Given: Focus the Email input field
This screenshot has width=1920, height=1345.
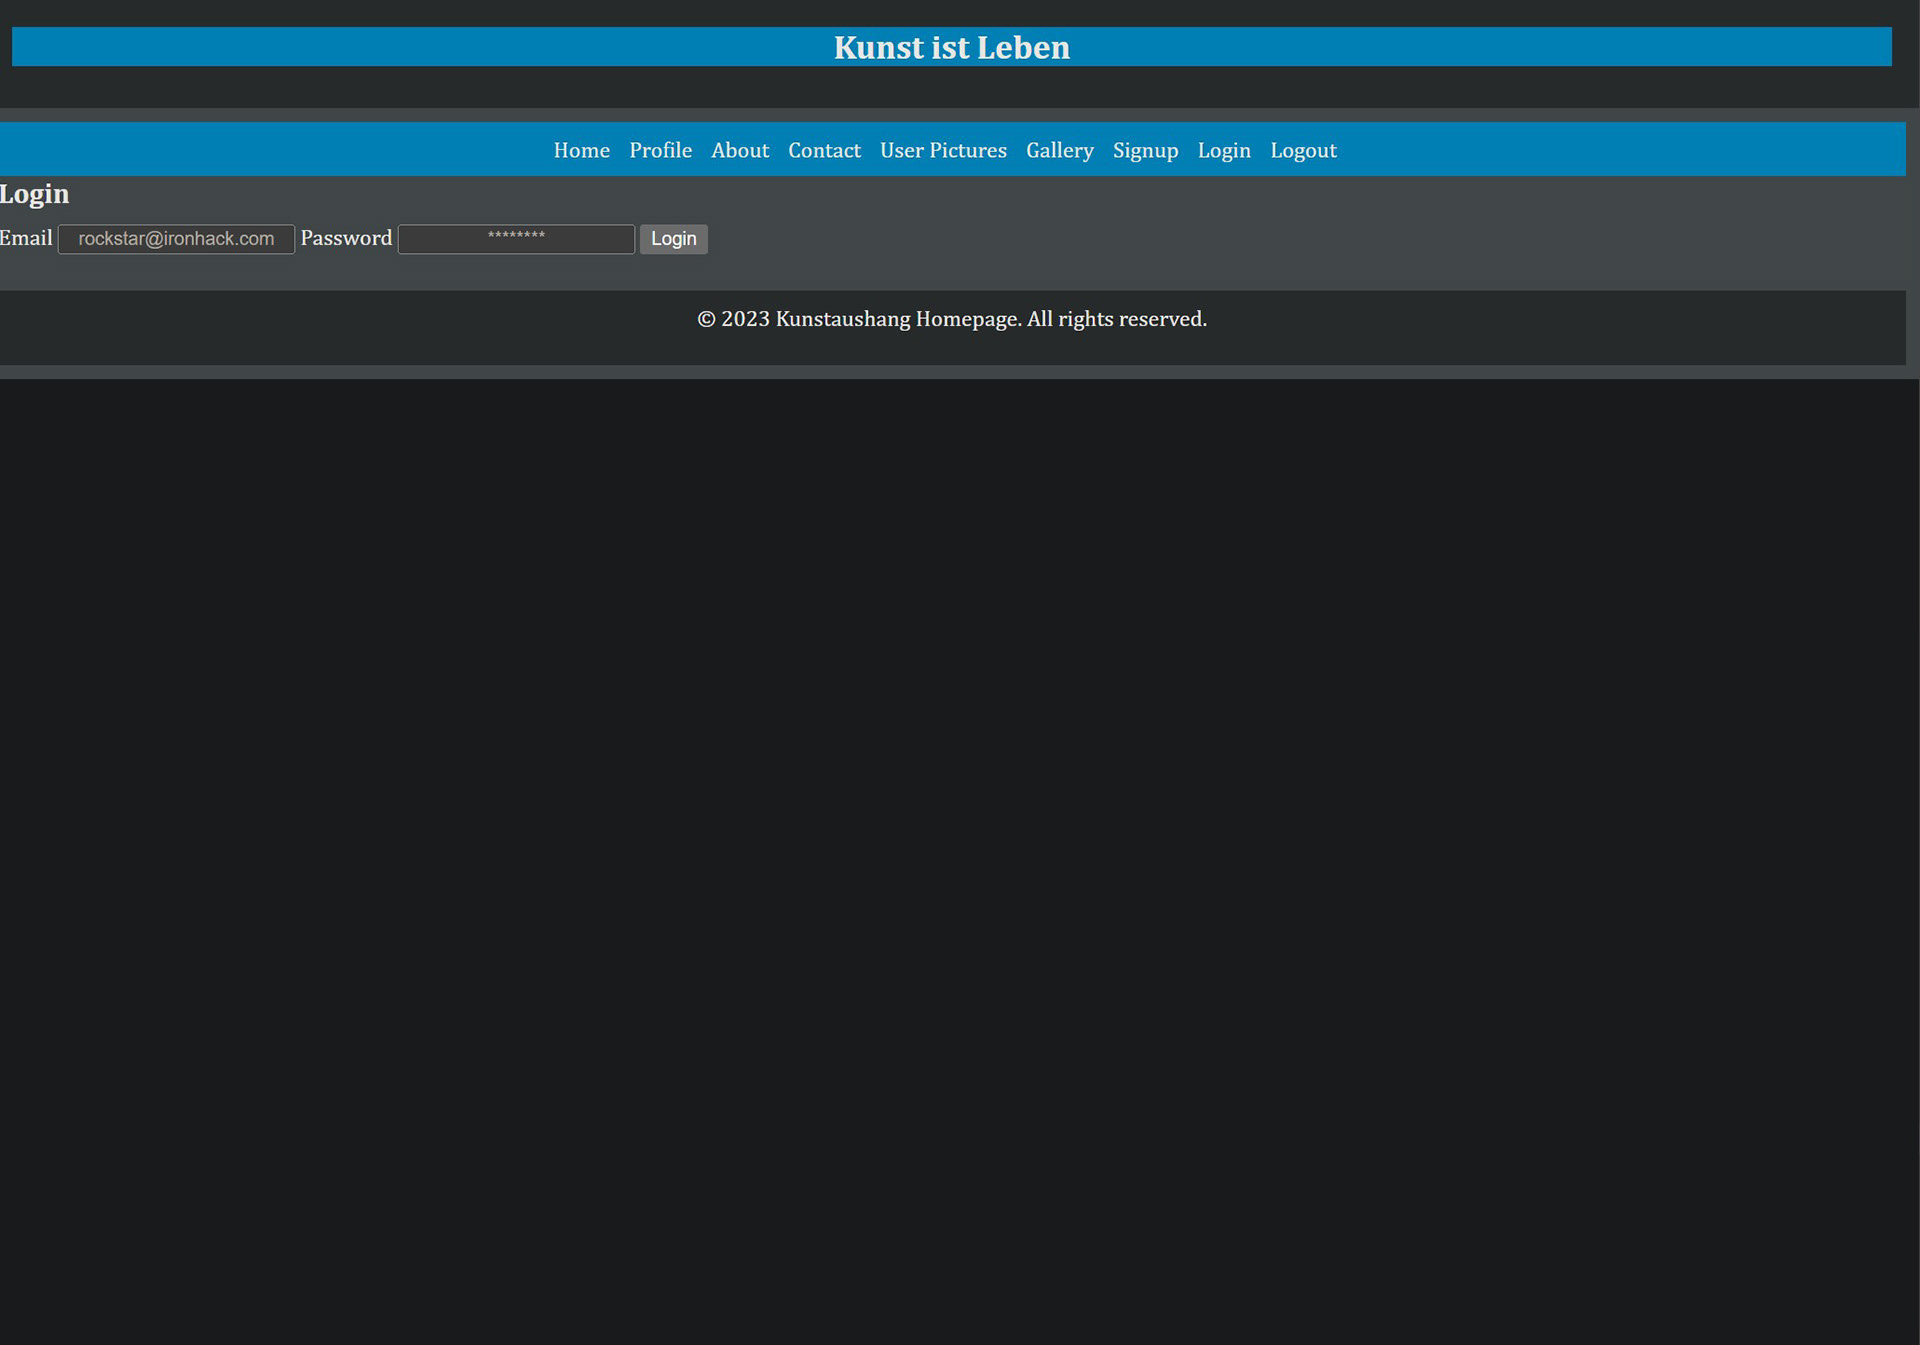Looking at the screenshot, I should [x=176, y=239].
